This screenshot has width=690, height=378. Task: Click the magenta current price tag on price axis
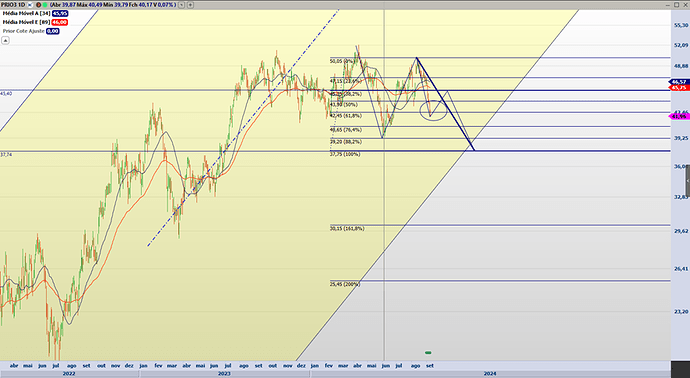pos(679,117)
